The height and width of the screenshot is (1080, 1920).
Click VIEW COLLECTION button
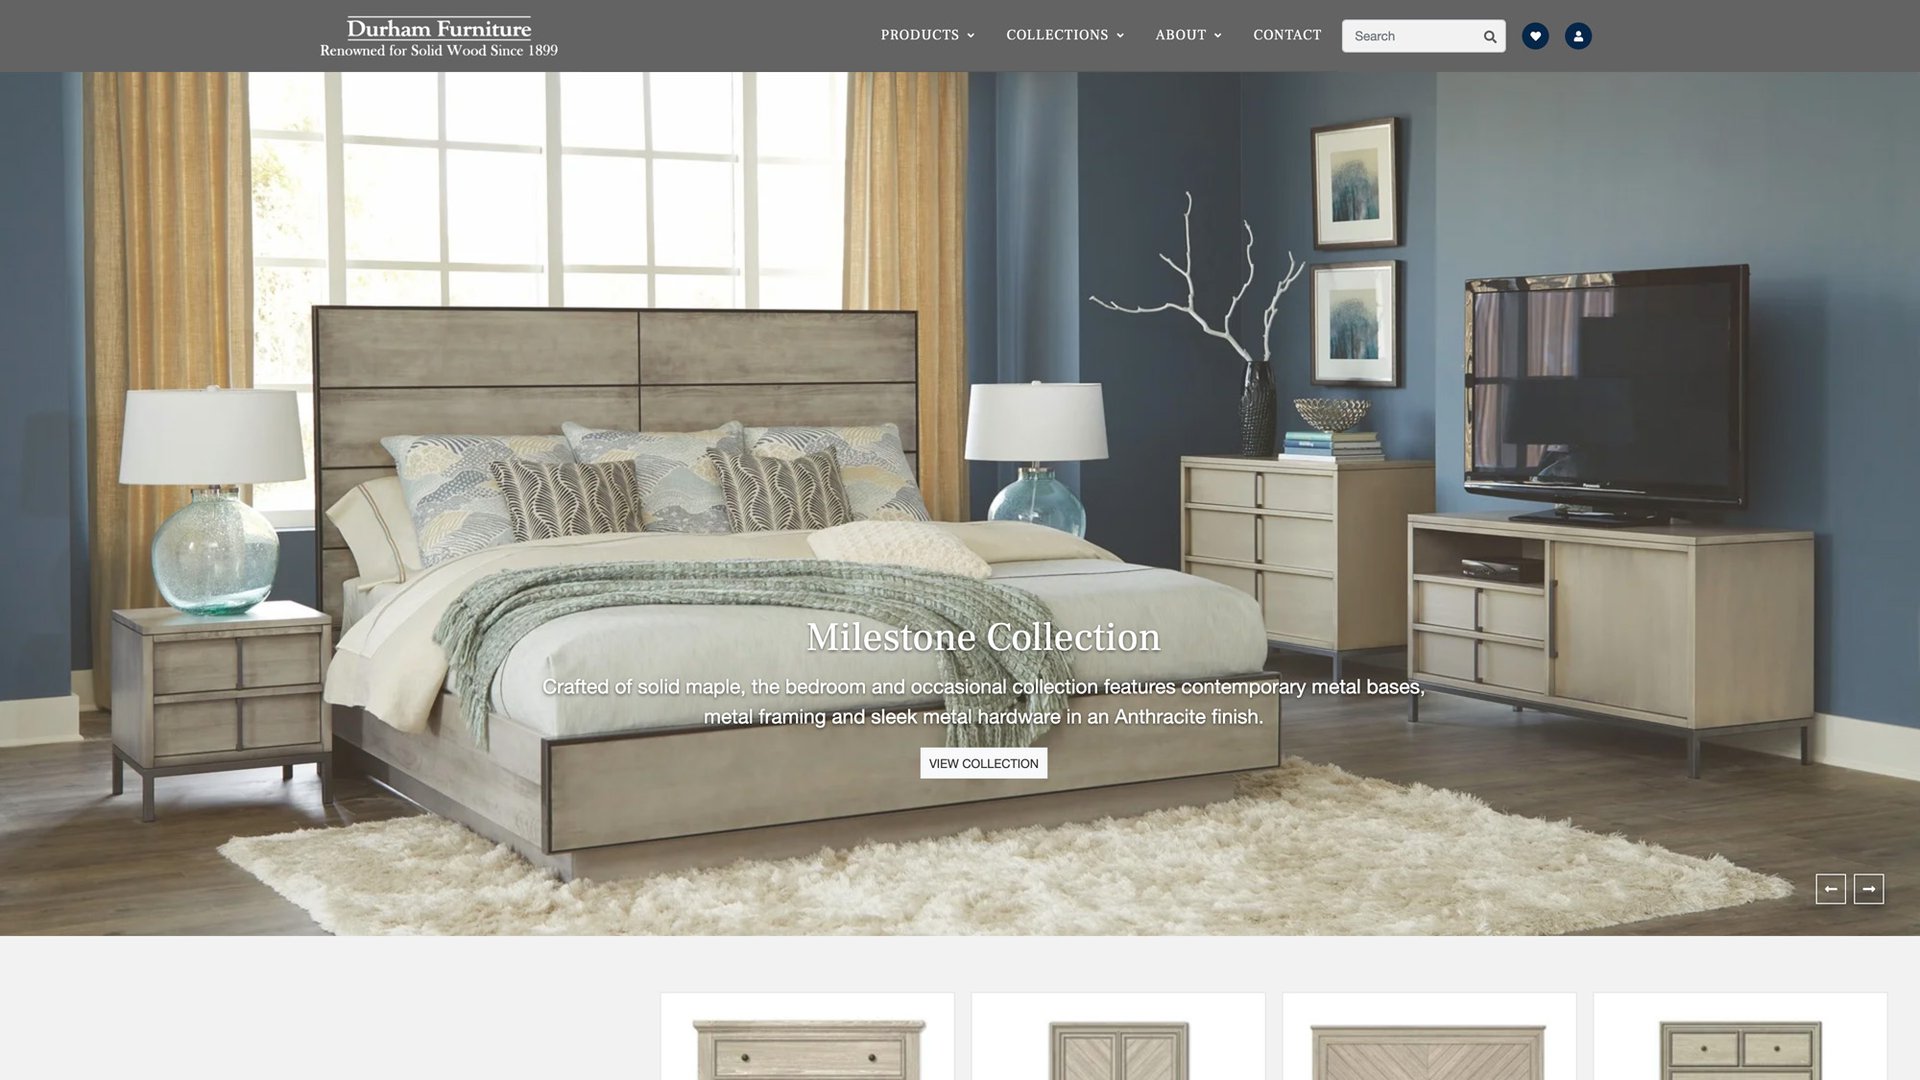pyautogui.click(x=984, y=762)
